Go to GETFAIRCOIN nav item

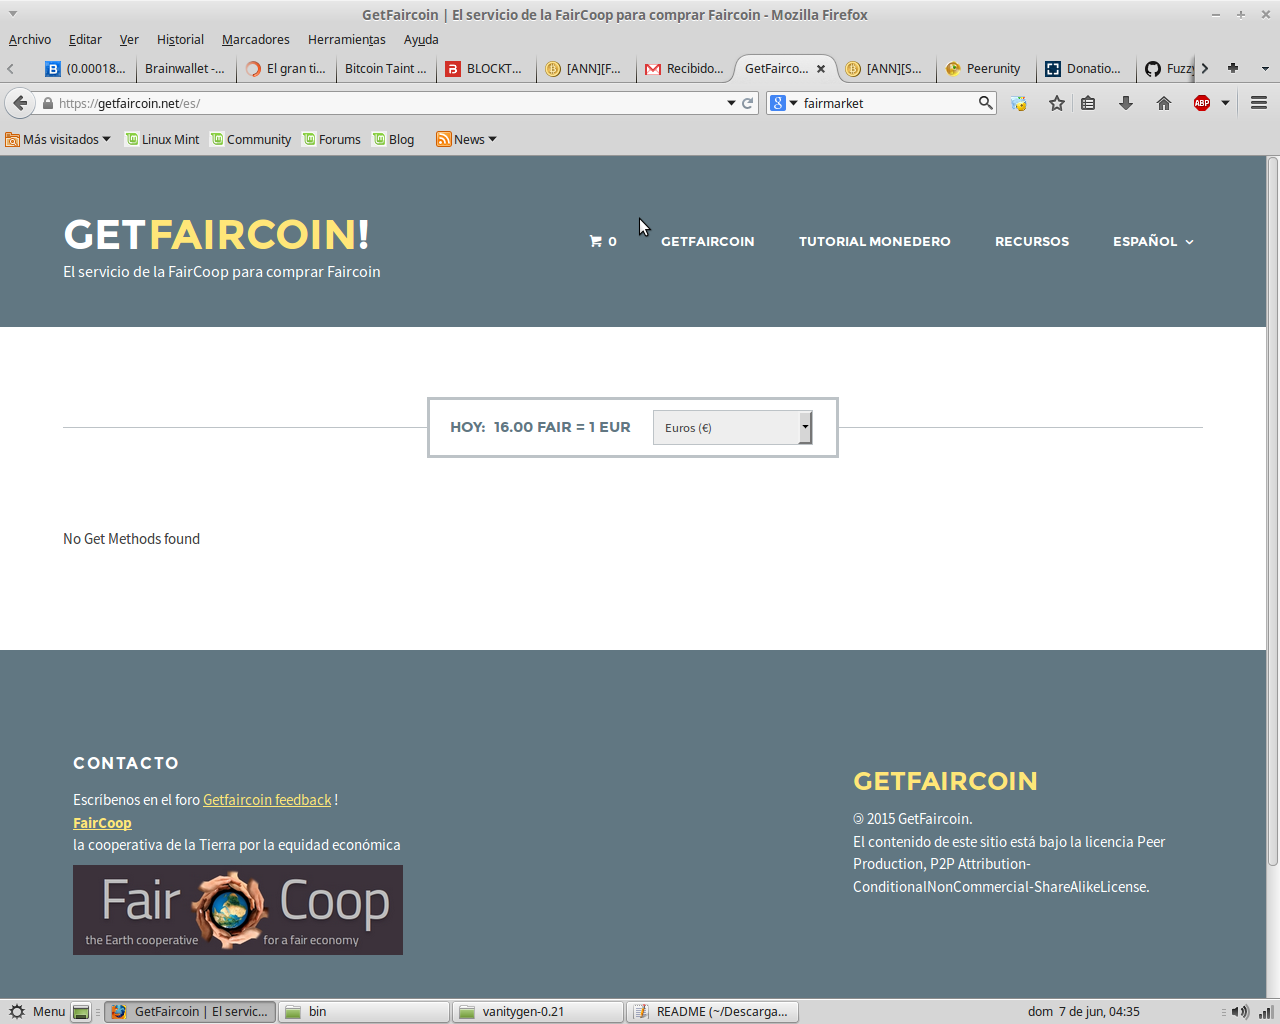(708, 241)
